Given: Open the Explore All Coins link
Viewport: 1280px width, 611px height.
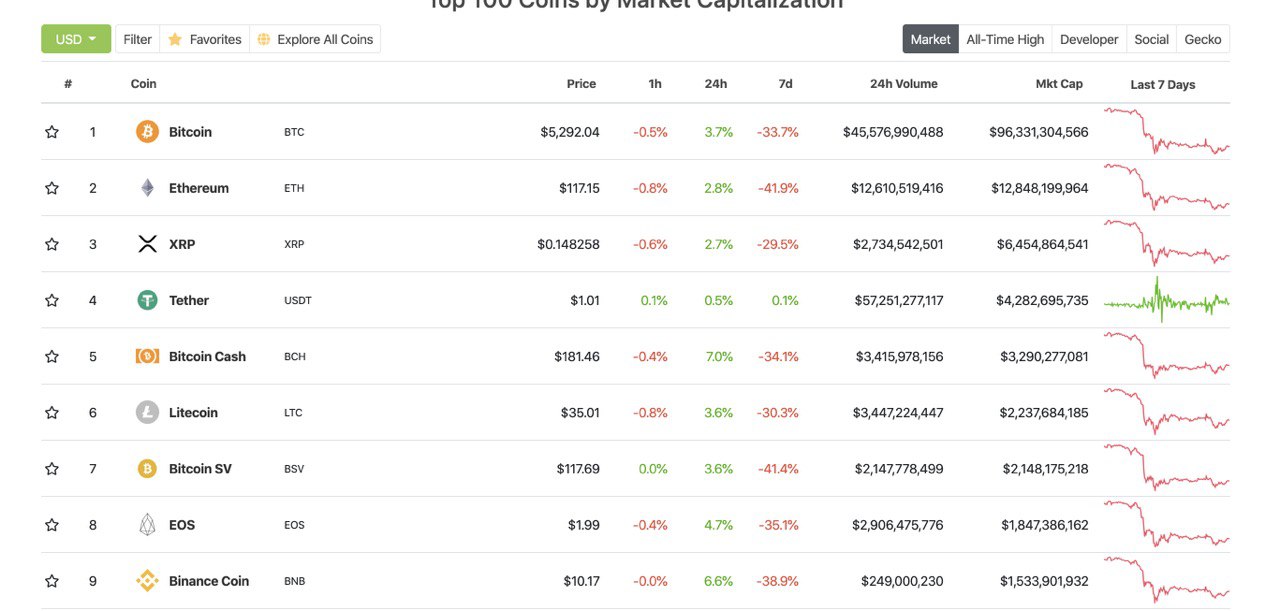Looking at the screenshot, I should [x=315, y=39].
